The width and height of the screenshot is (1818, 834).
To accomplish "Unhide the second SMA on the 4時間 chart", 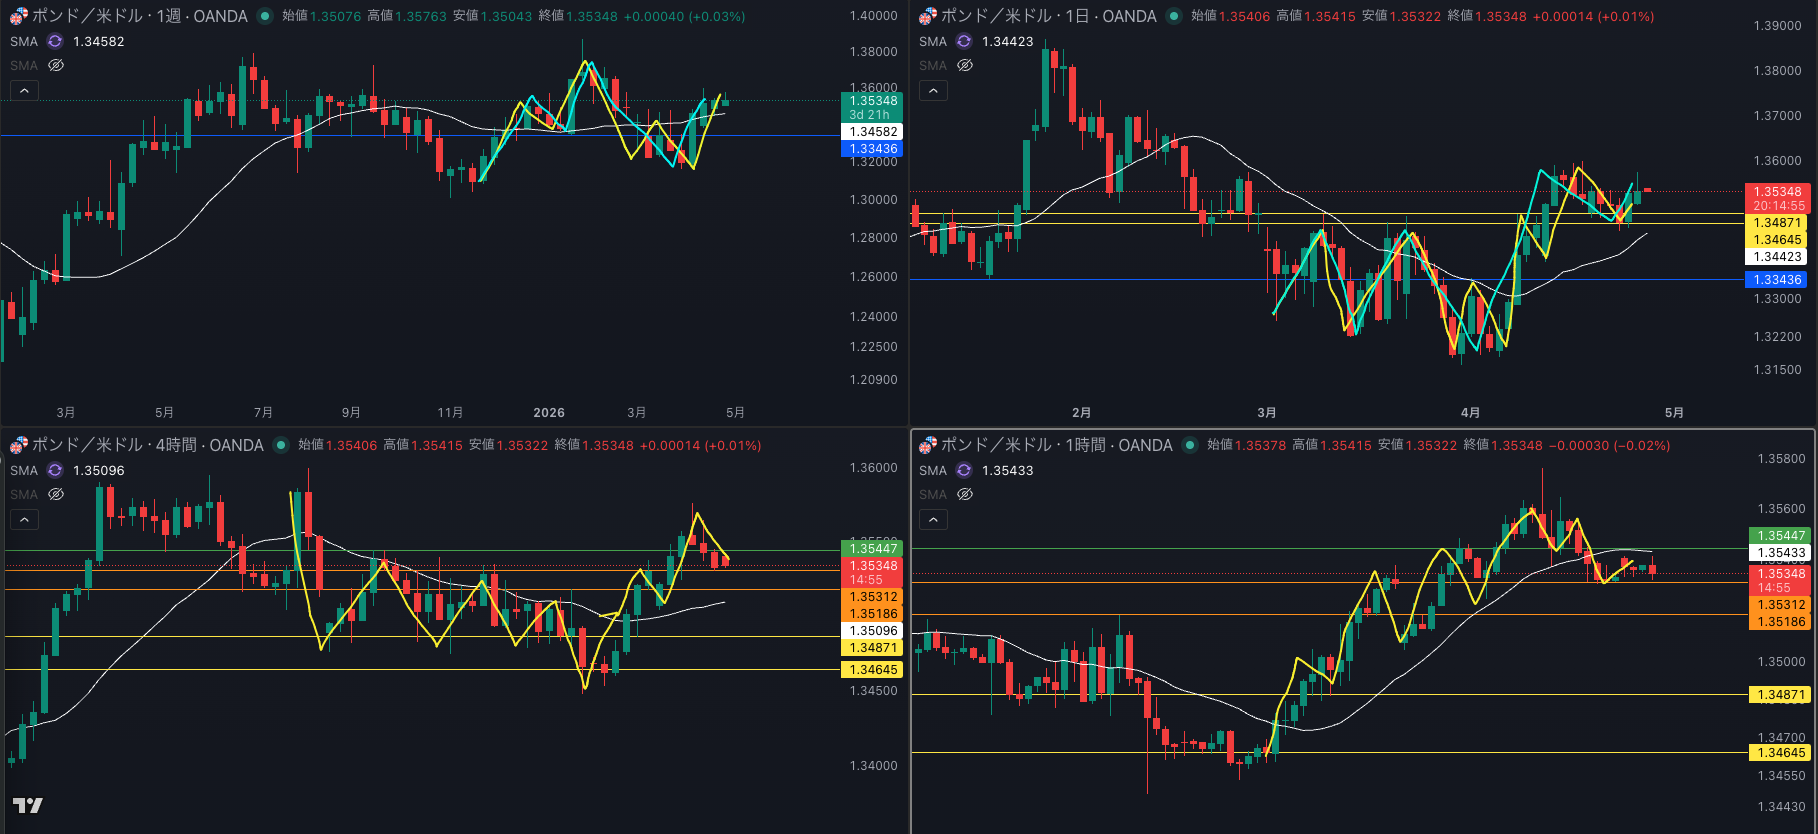I will pyautogui.click(x=56, y=494).
